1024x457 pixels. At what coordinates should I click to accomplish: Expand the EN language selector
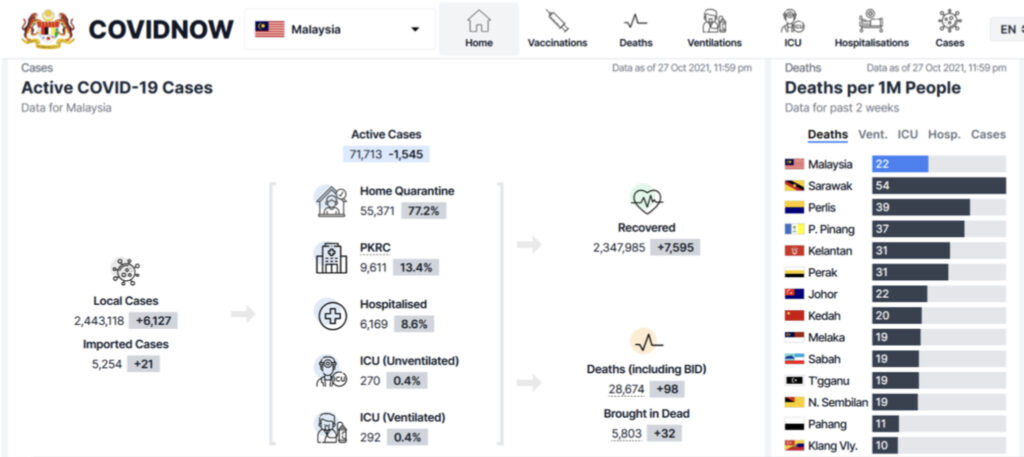point(1006,29)
